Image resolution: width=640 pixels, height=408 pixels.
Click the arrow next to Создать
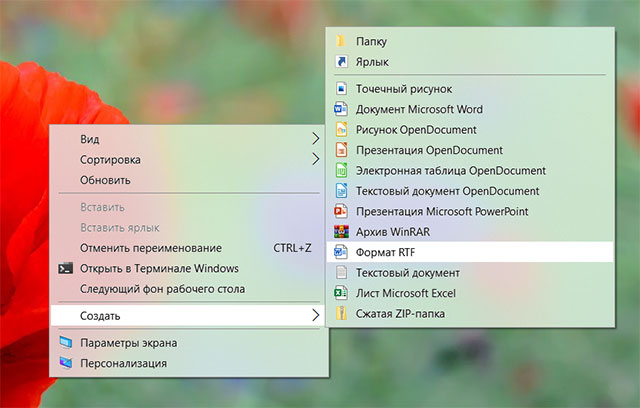315,315
